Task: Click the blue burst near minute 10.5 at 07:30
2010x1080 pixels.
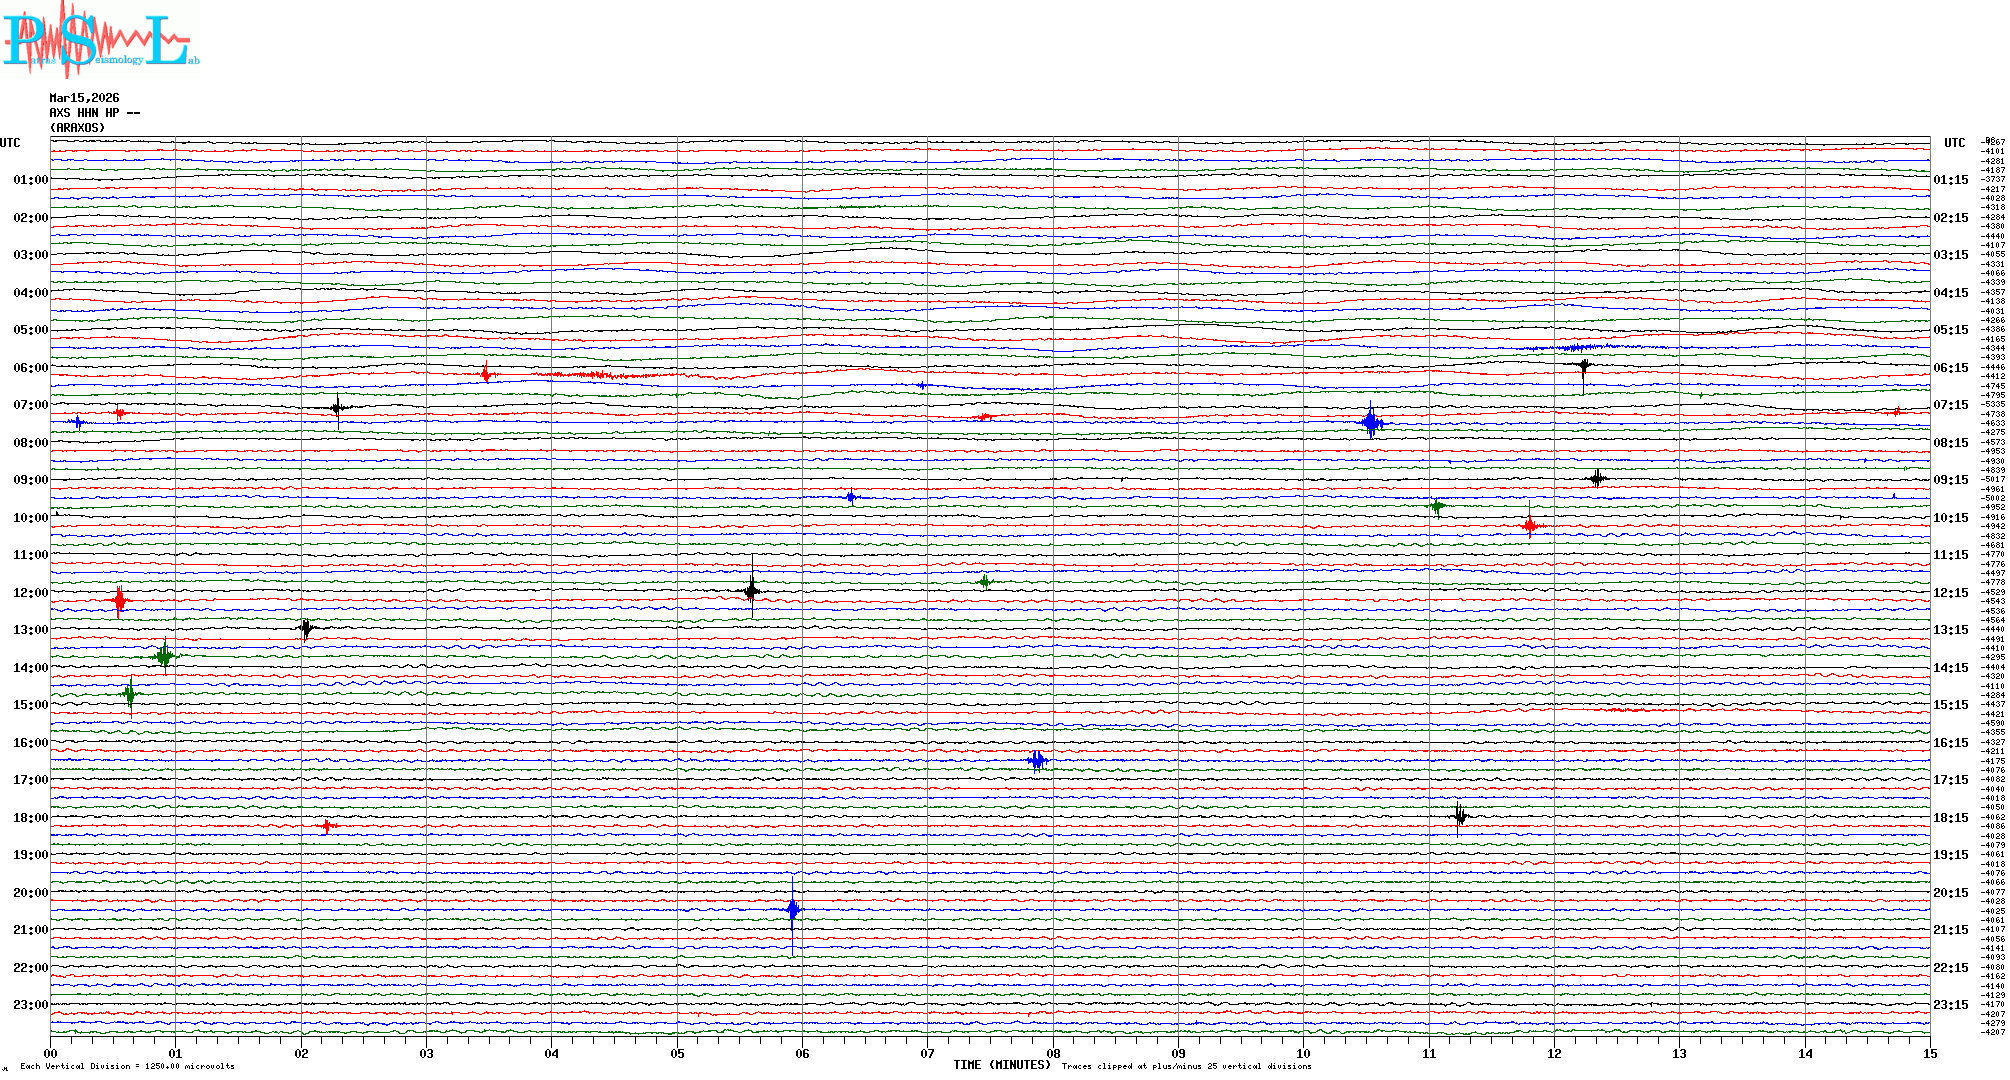Action: pyautogui.click(x=1371, y=423)
